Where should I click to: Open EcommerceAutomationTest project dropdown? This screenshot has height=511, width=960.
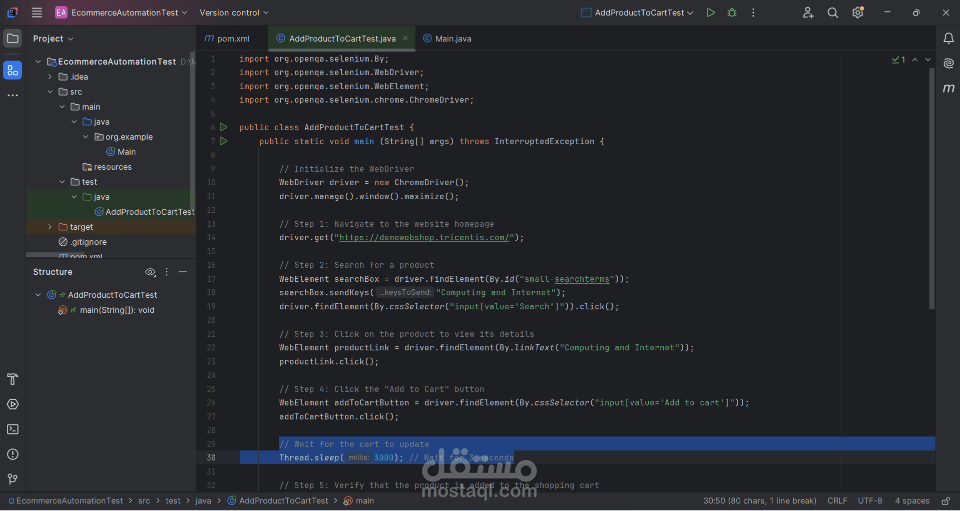coord(121,12)
